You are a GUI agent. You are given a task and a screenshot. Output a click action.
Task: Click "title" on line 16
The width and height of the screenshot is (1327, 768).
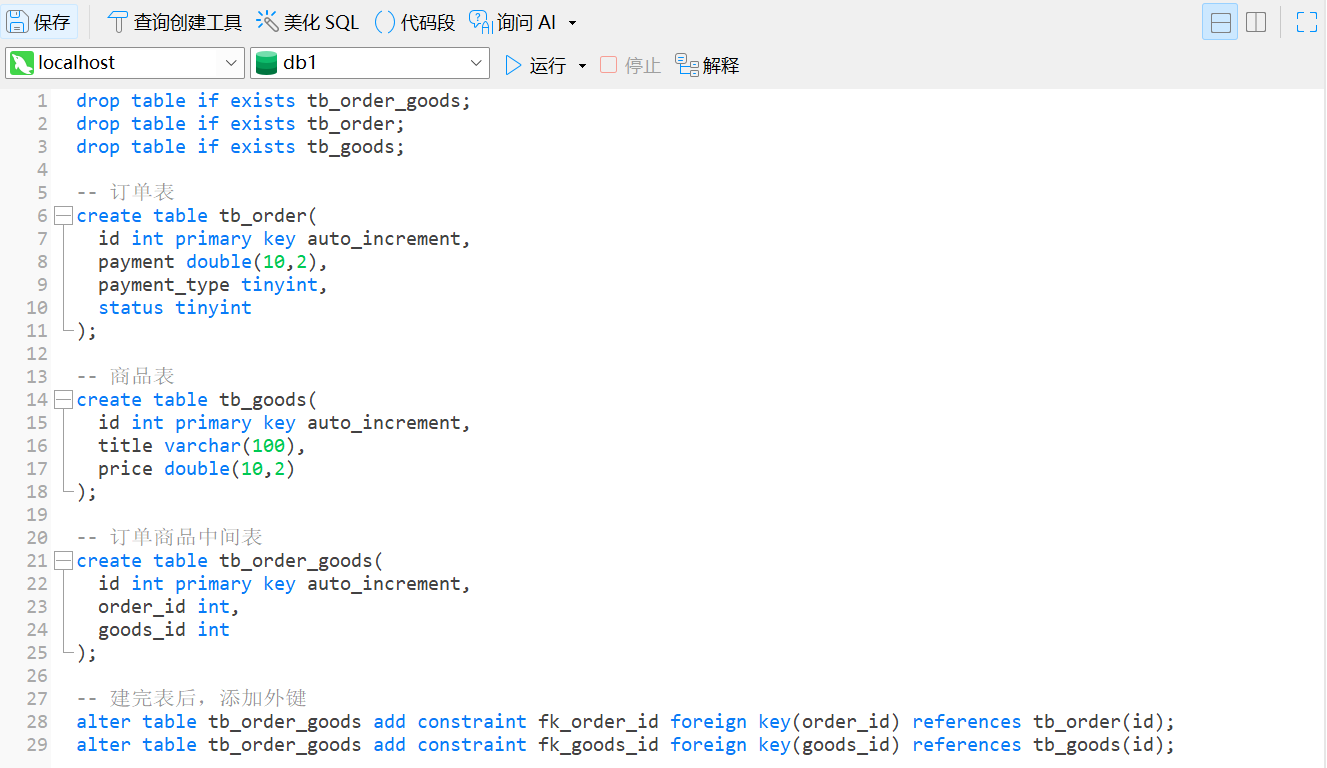click(x=126, y=446)
